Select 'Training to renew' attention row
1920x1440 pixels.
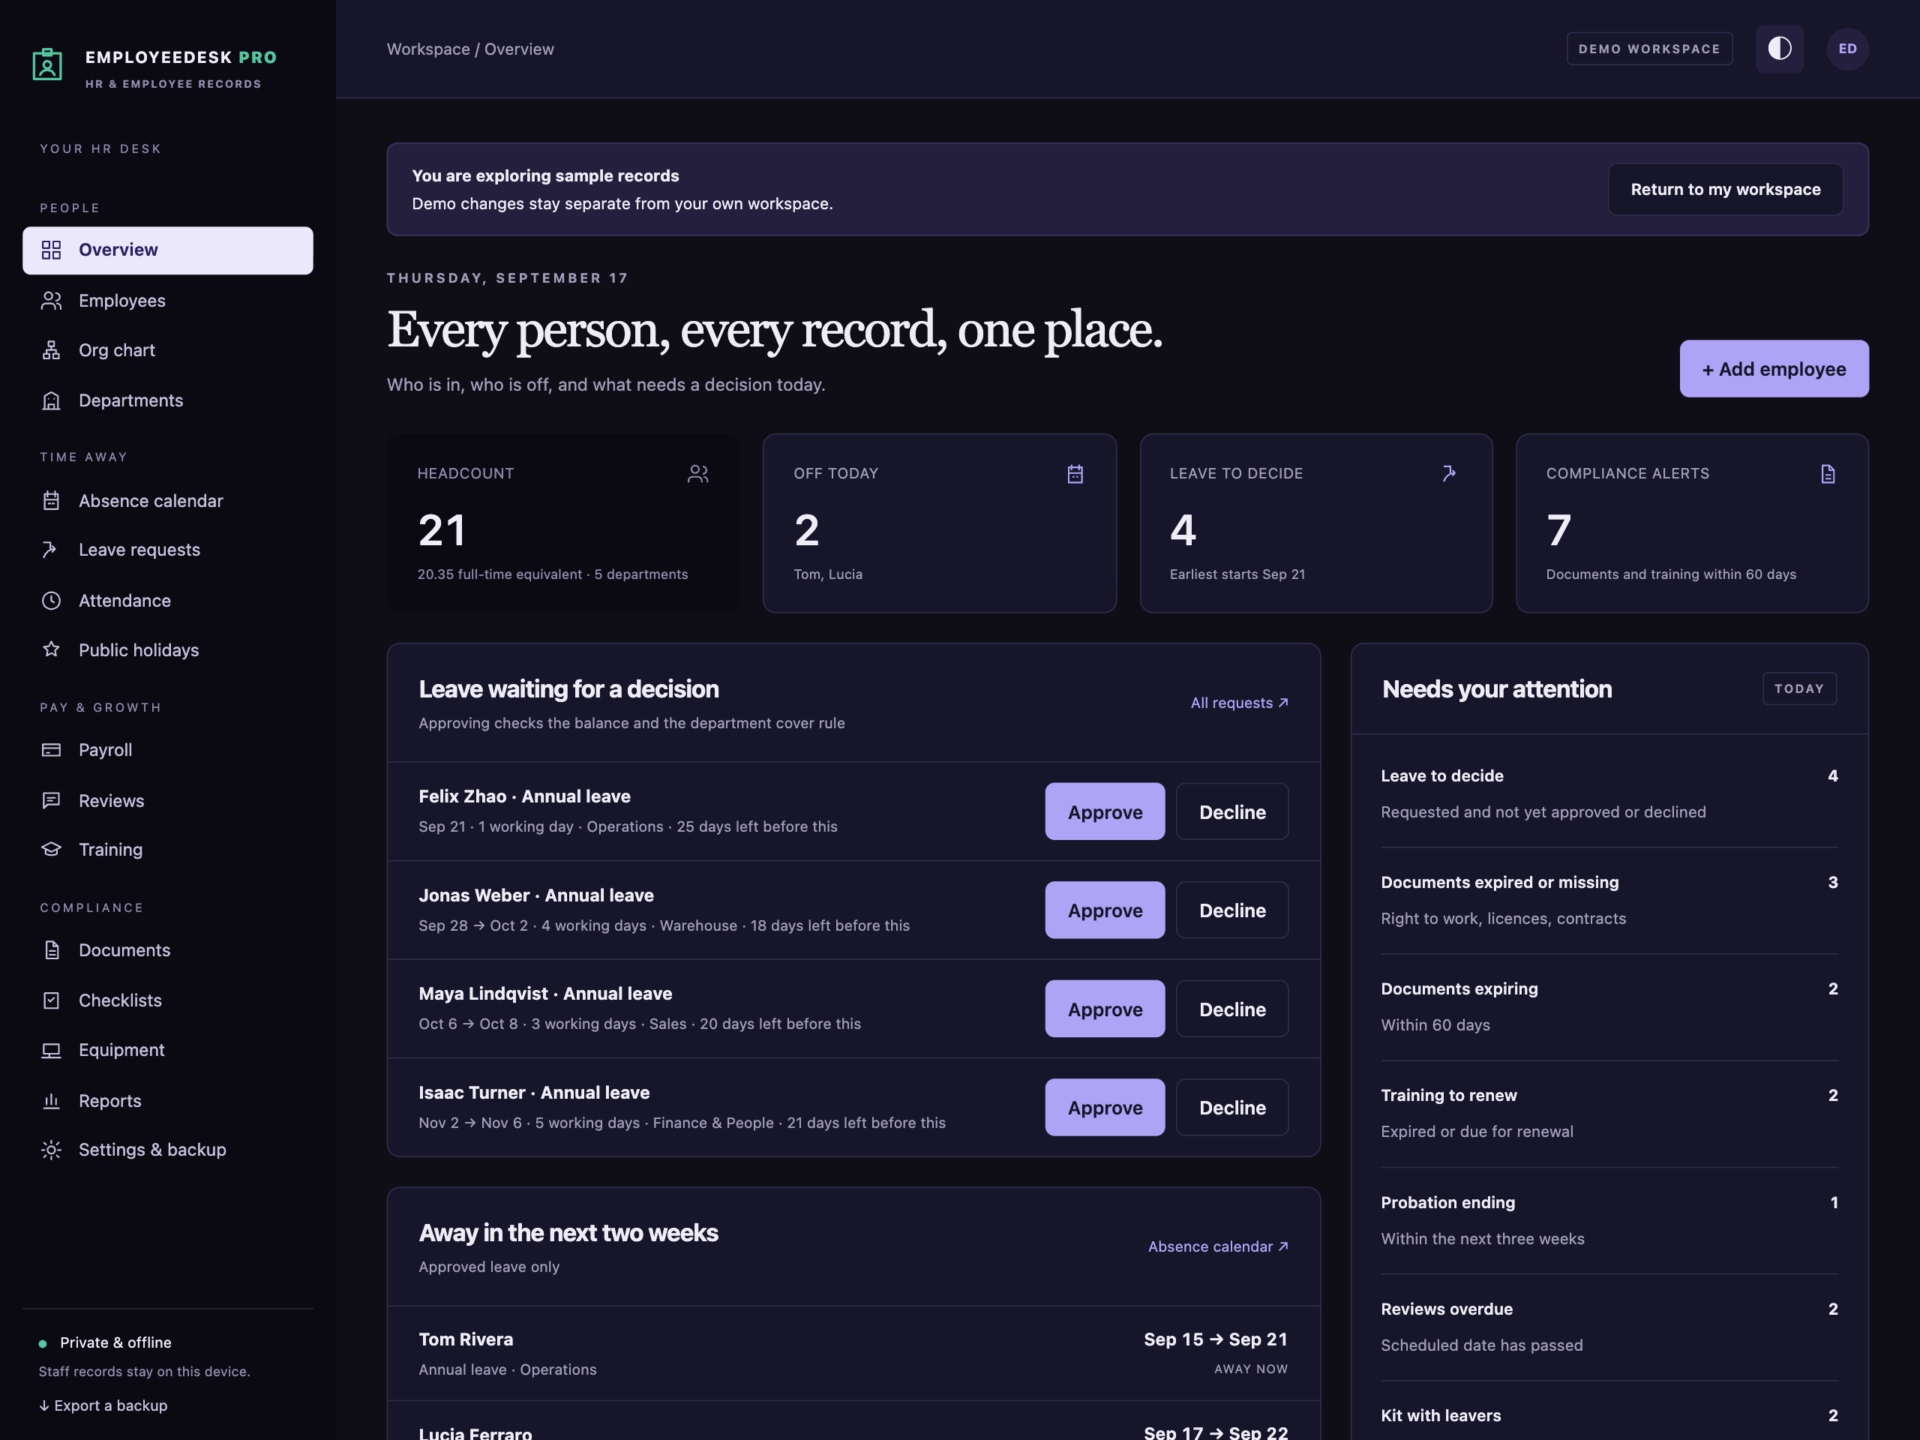(x=1609, y=1113)
